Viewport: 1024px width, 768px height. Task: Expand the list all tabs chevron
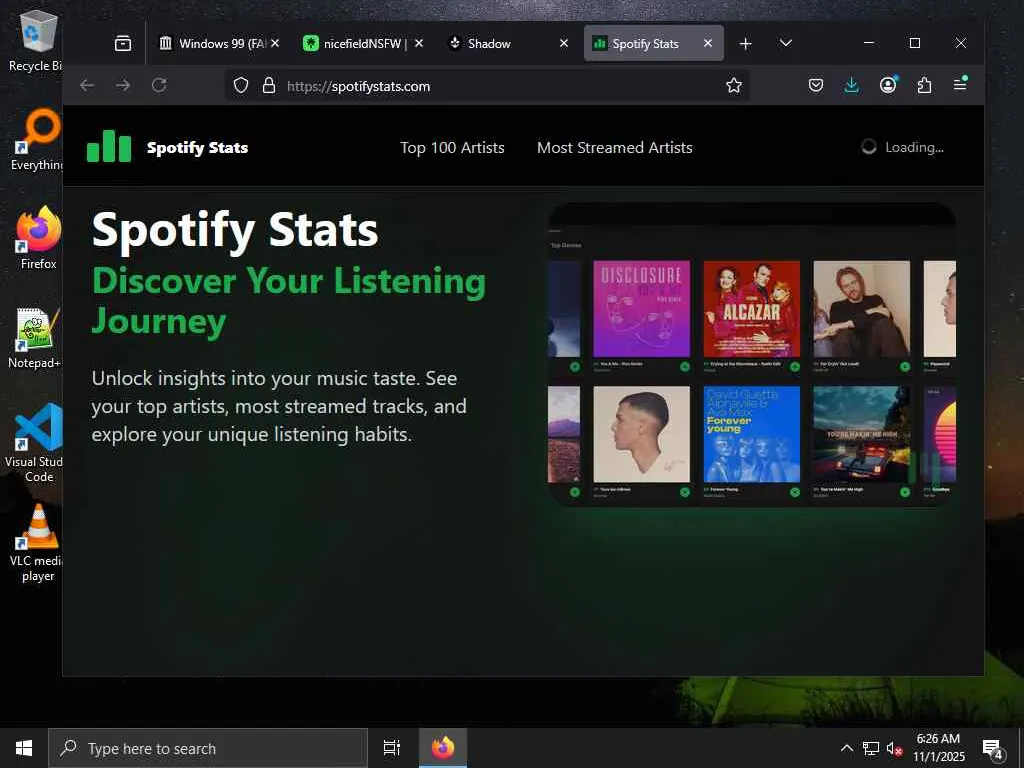tap(786, 43)
